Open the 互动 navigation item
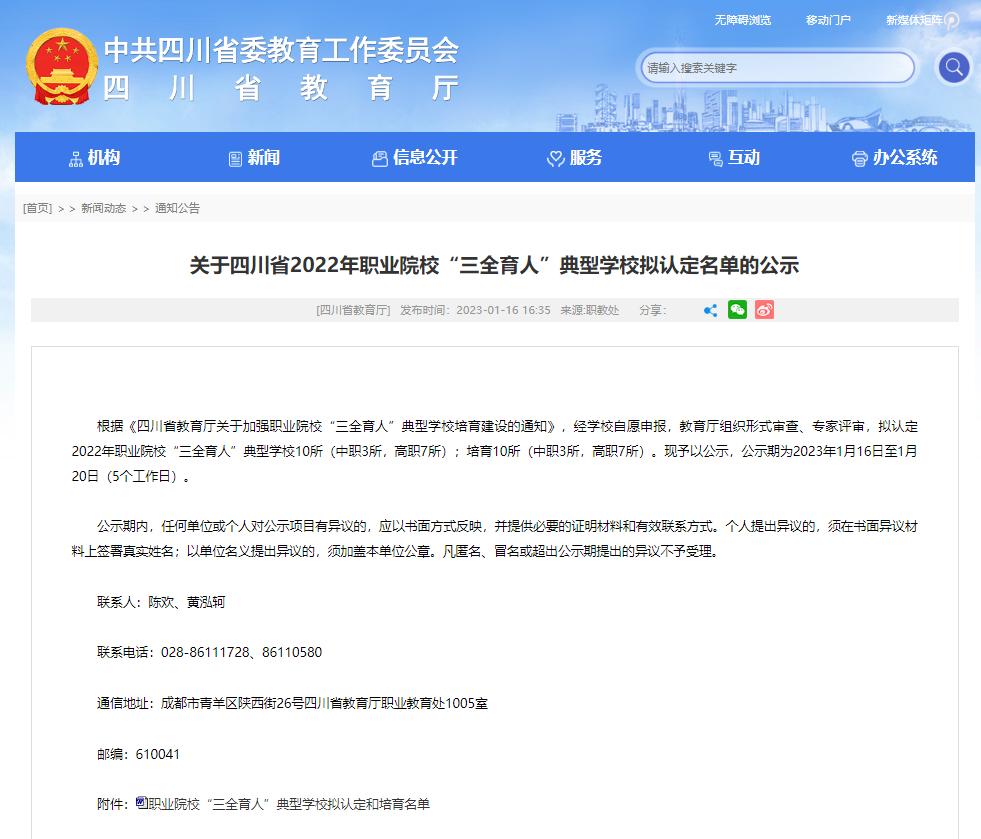Screen dimensions: 981x839 [734, 158]
